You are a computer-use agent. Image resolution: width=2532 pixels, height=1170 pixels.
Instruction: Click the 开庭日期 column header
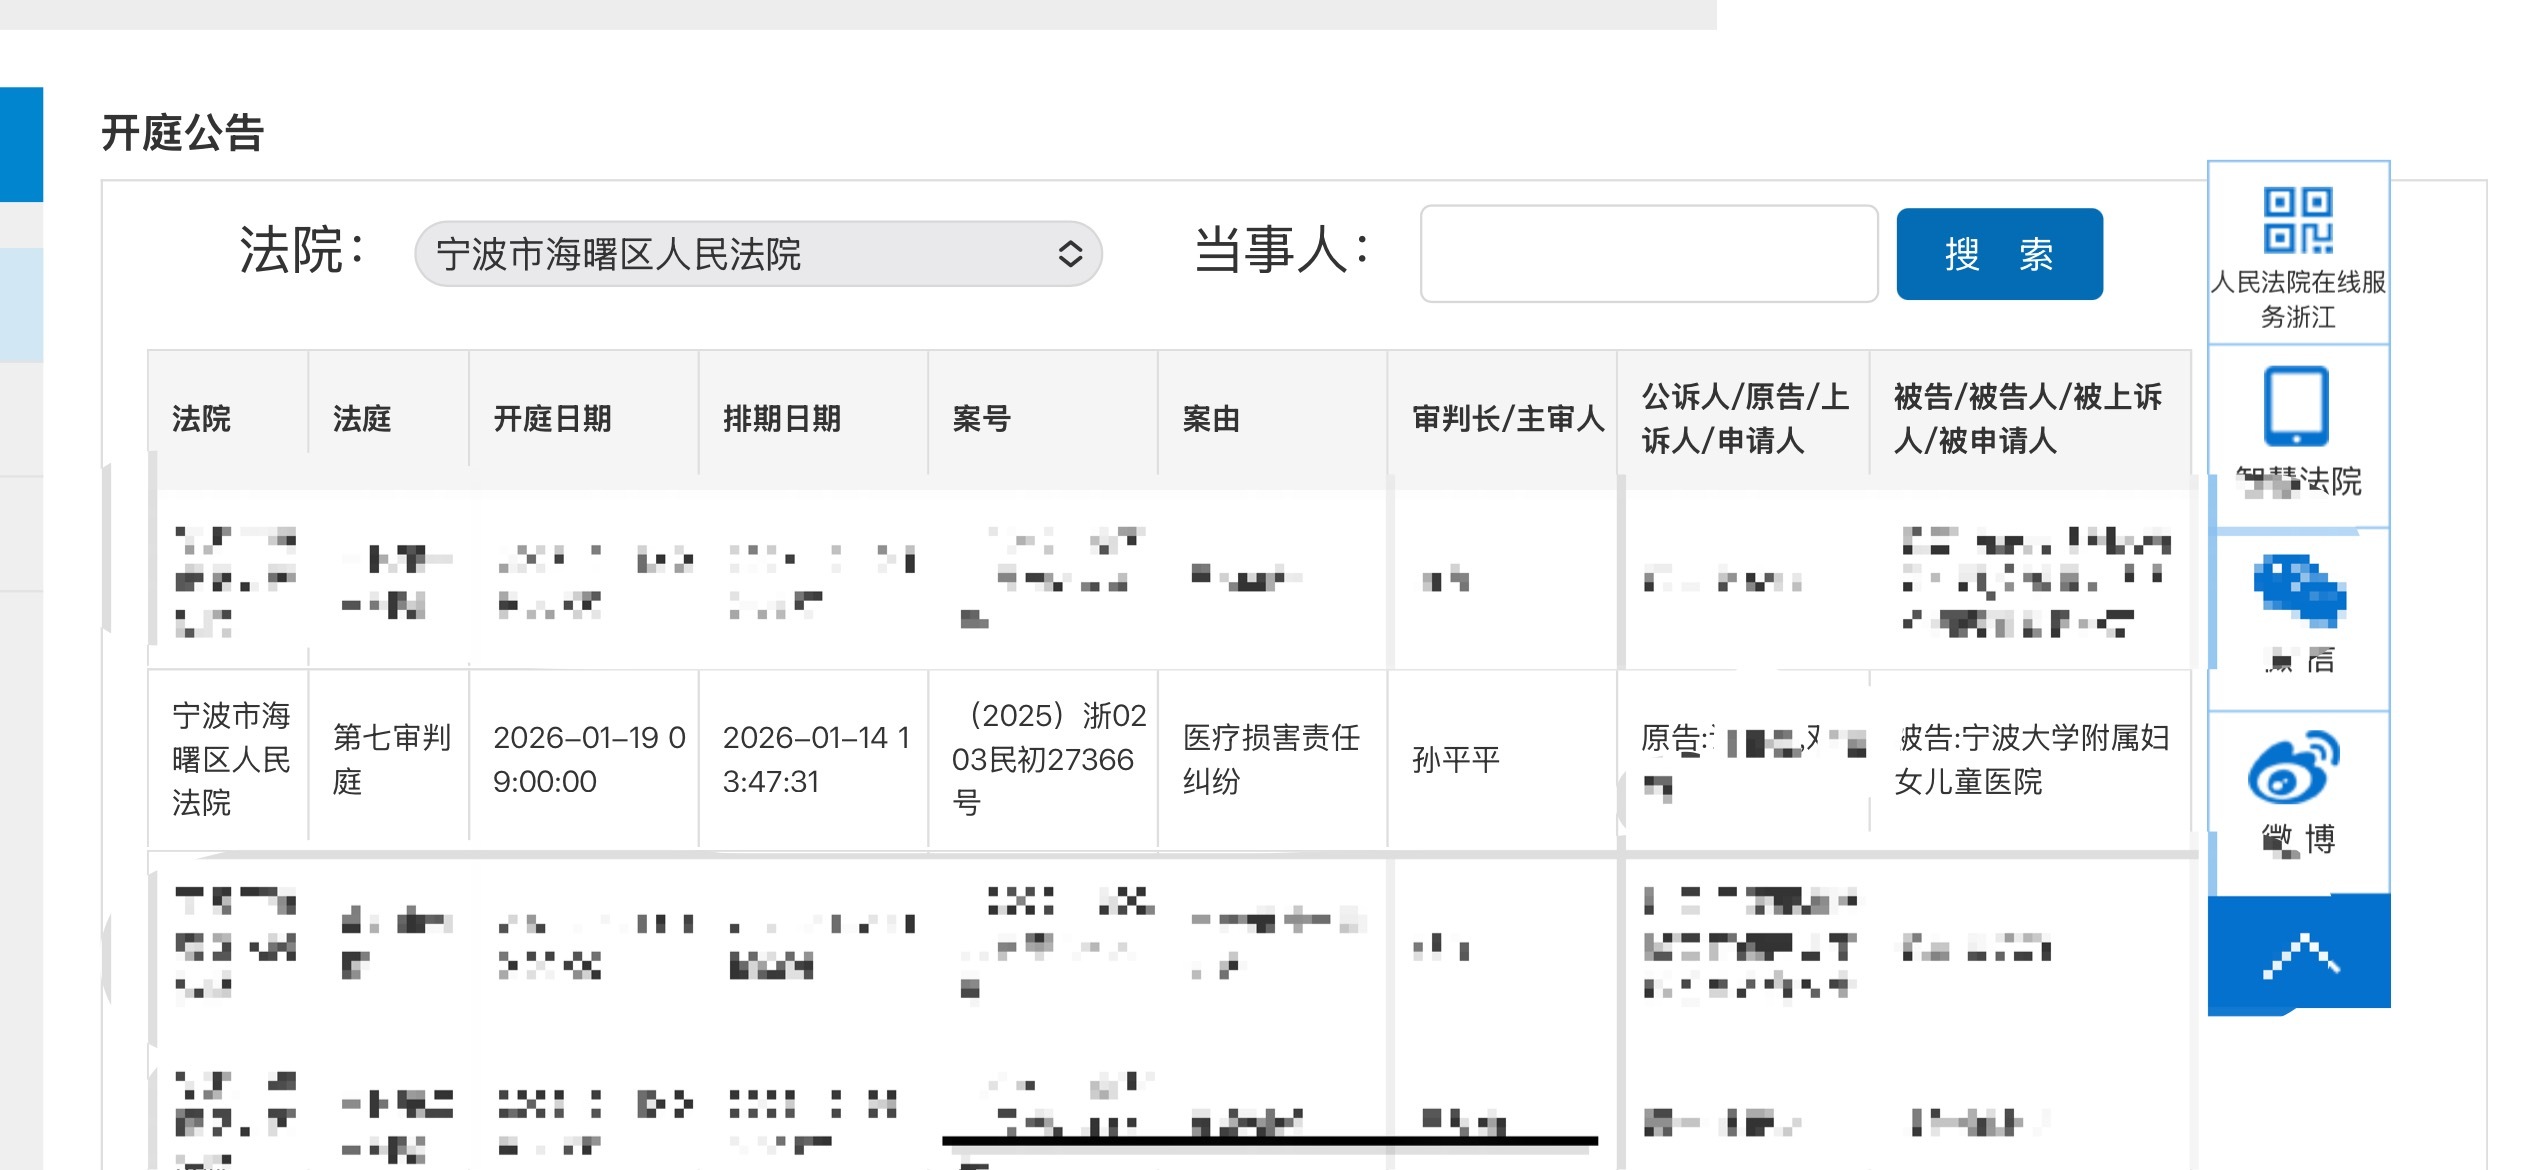552,418
